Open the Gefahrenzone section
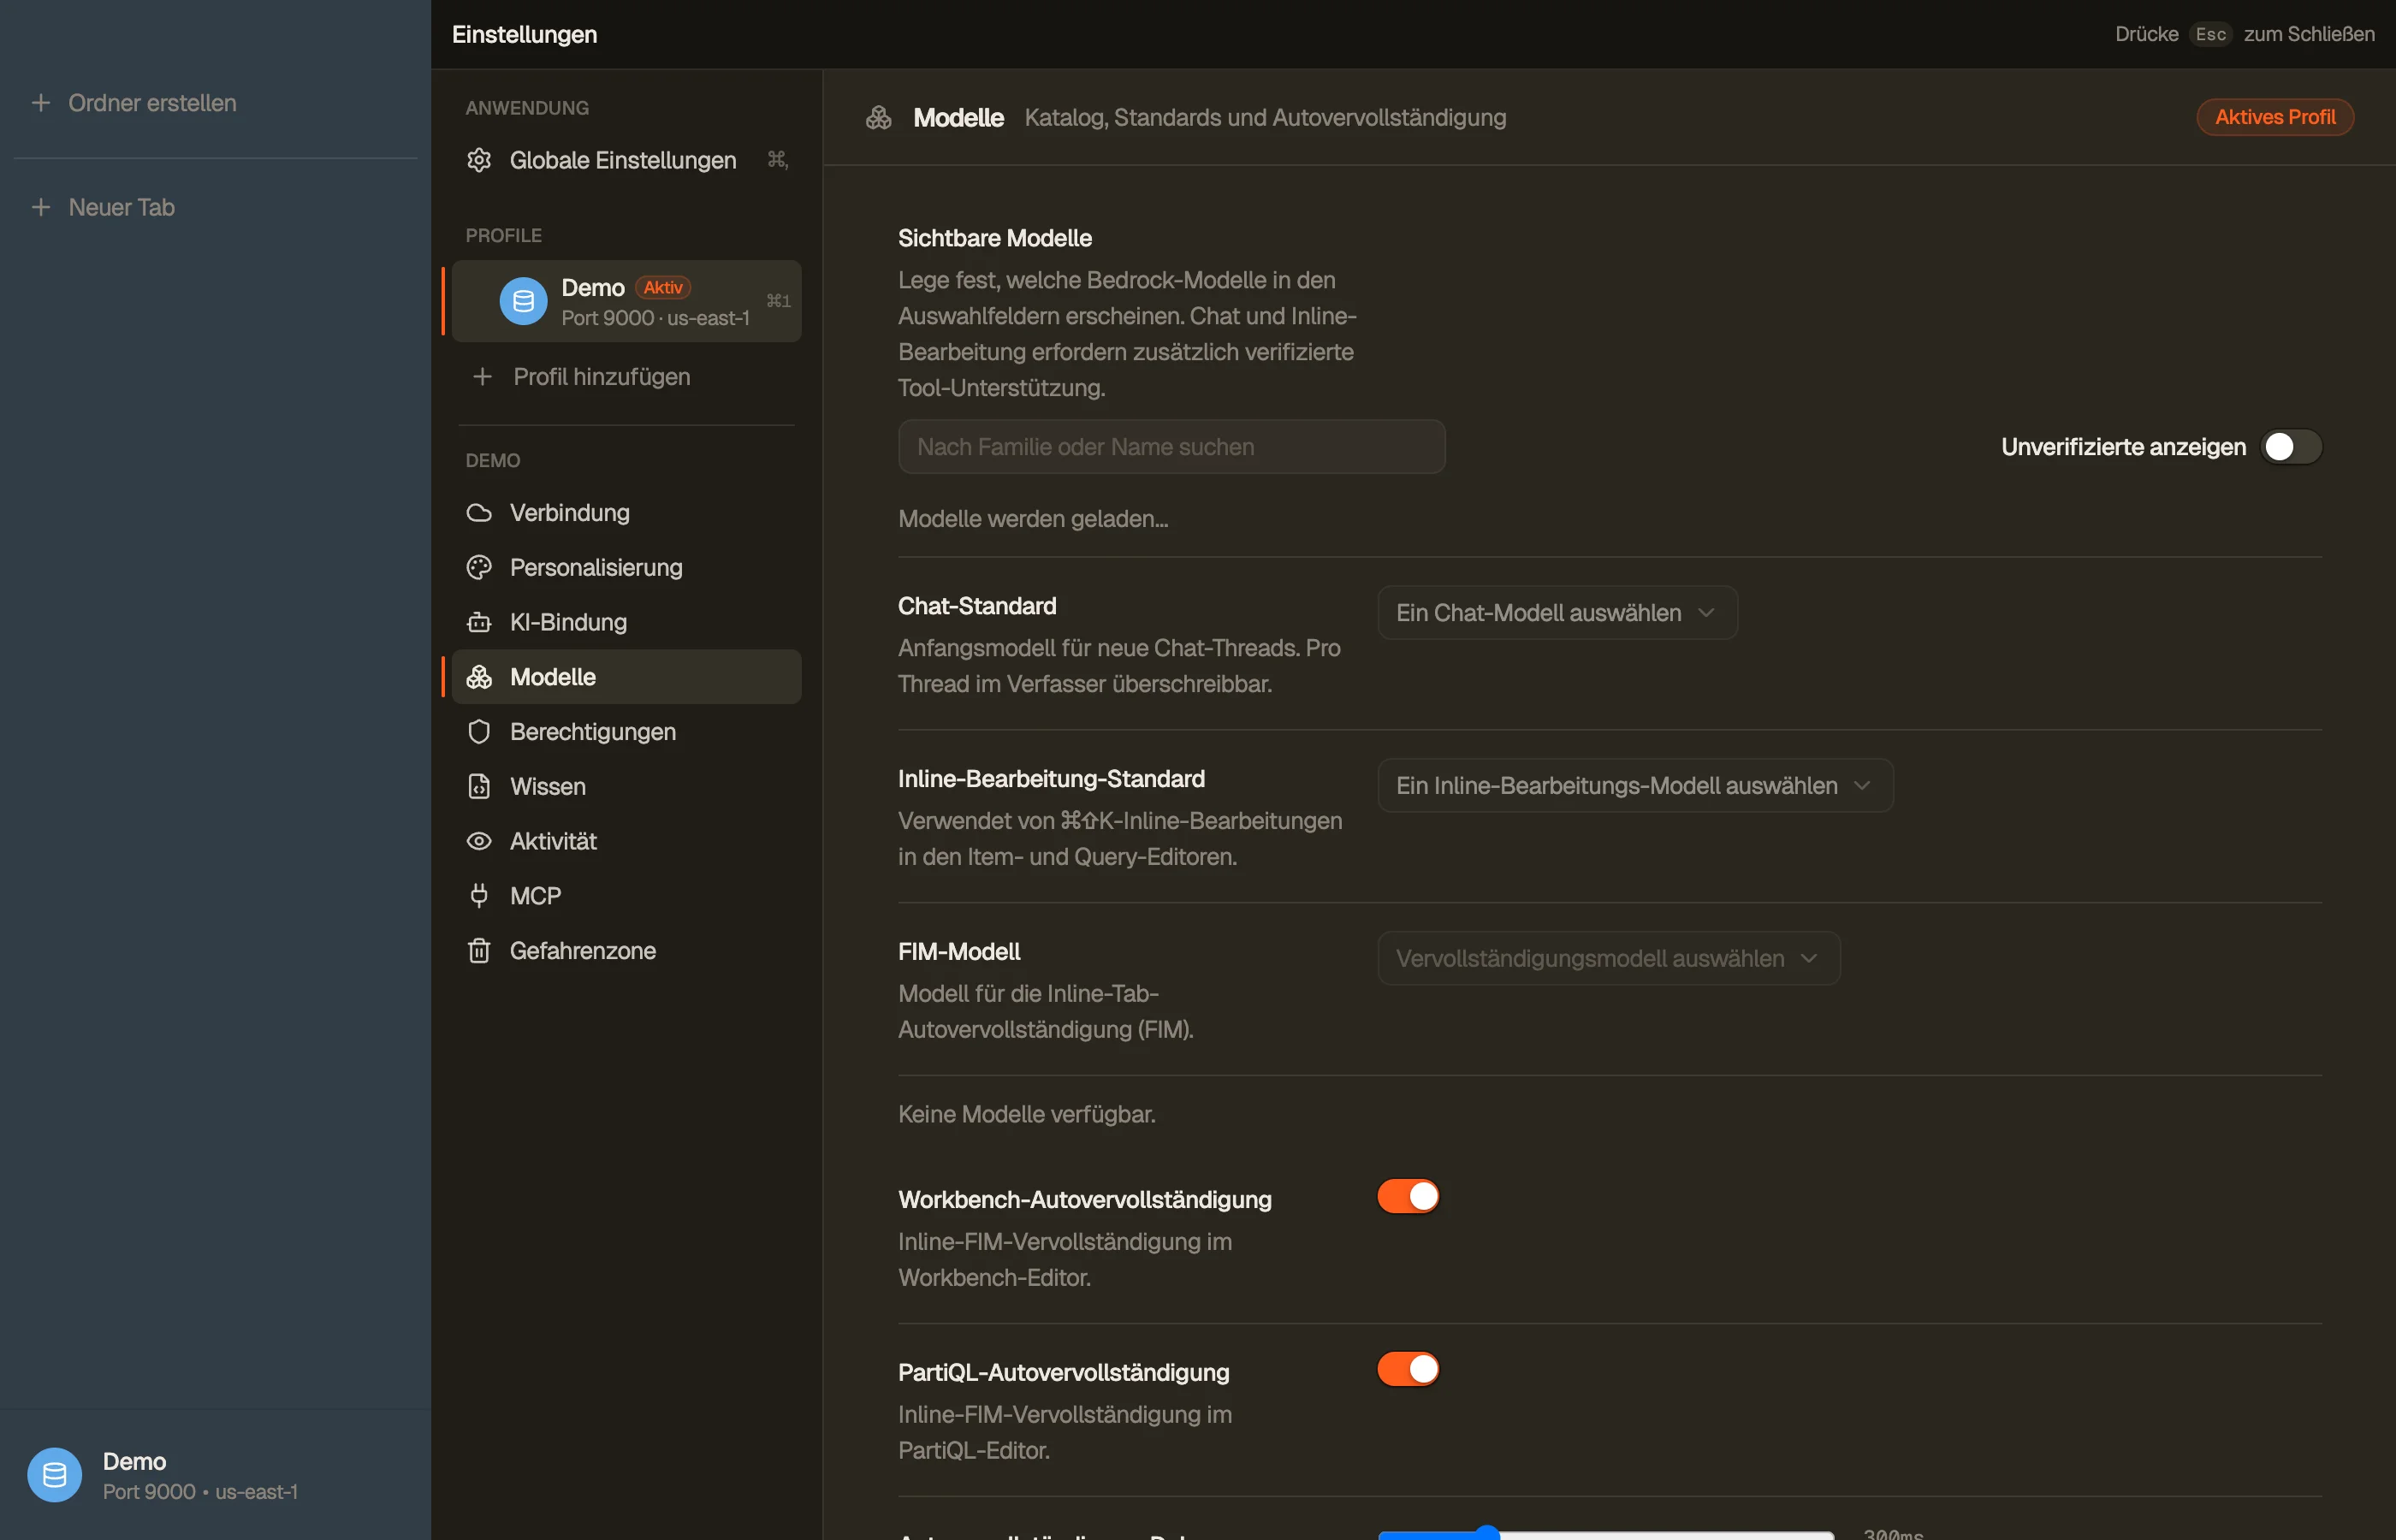This screenshot has height=1540, width=2396. 627,950
